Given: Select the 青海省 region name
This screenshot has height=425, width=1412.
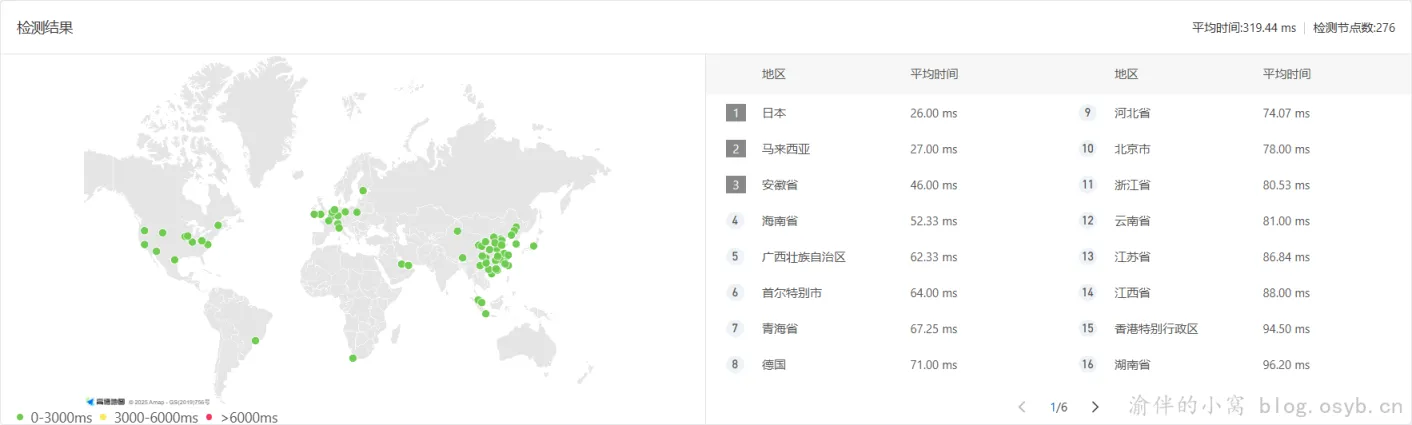Looking at the screenshot, I should [x=780, y=328].
